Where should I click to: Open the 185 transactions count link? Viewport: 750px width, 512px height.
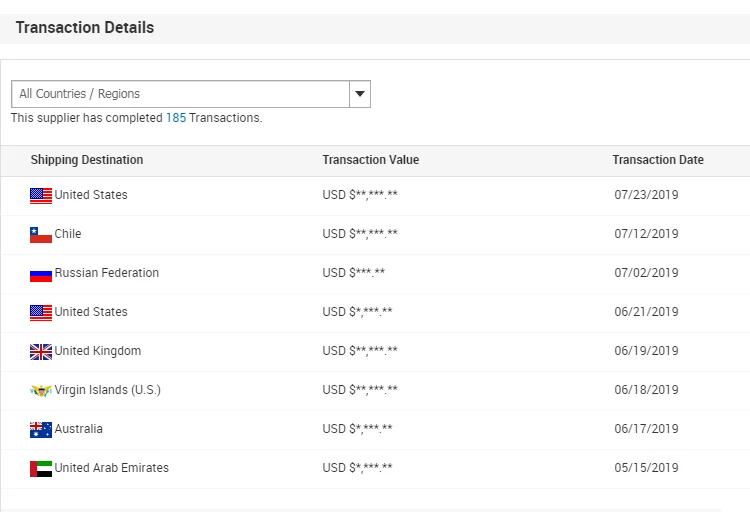click(176, 118)
